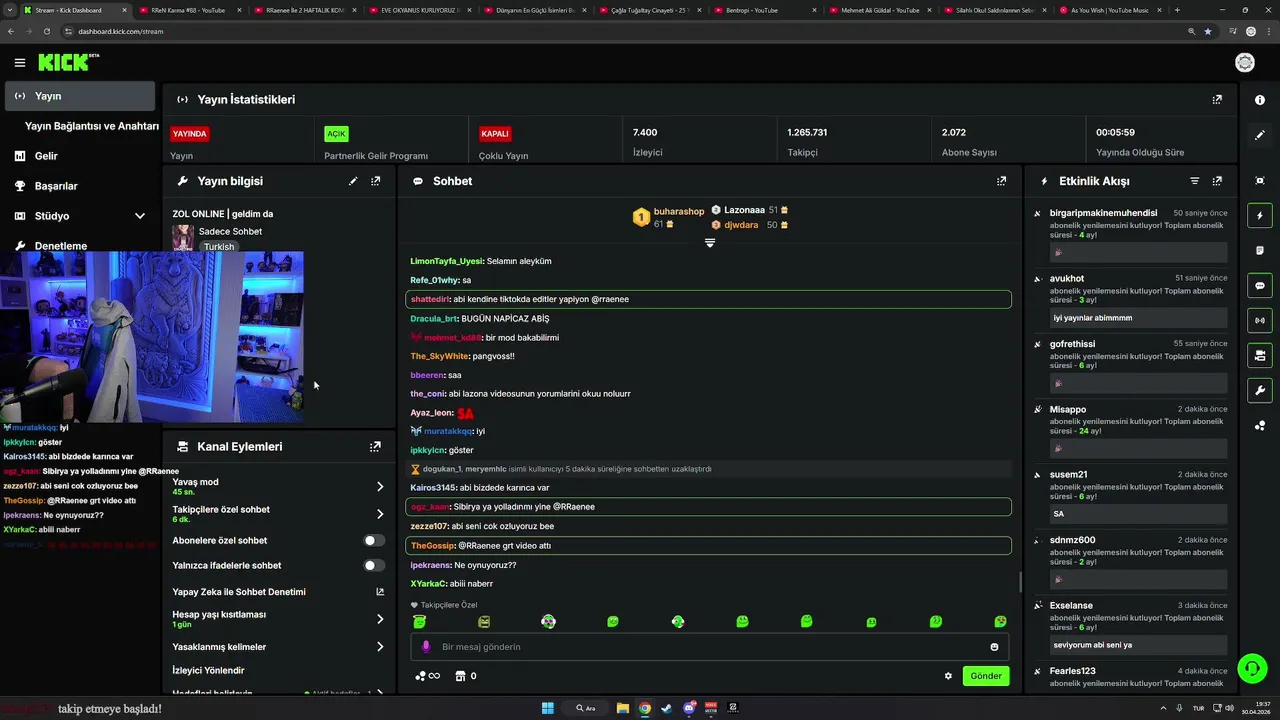The height and width of the screenshot is (720, 1280).
Task: Pop out the Sohbet chat panel
Action: 1001,181
